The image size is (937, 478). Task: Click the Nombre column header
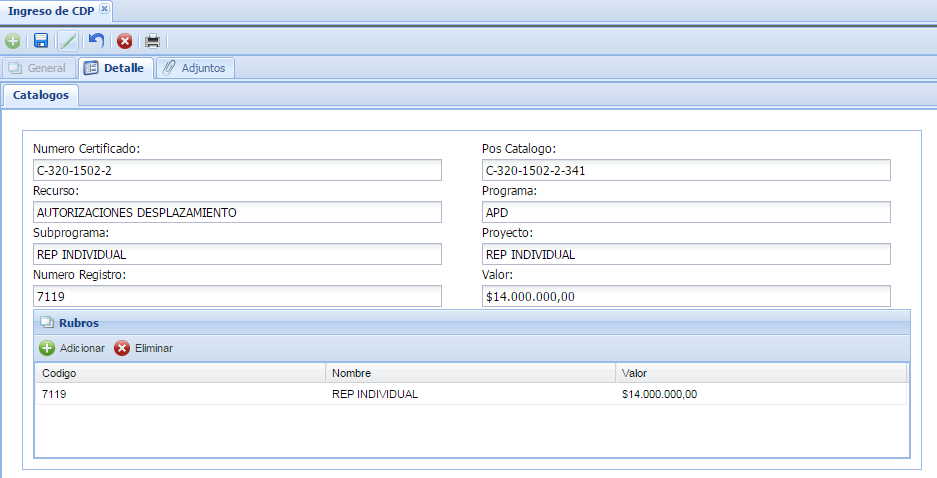(x=470, y=373)
